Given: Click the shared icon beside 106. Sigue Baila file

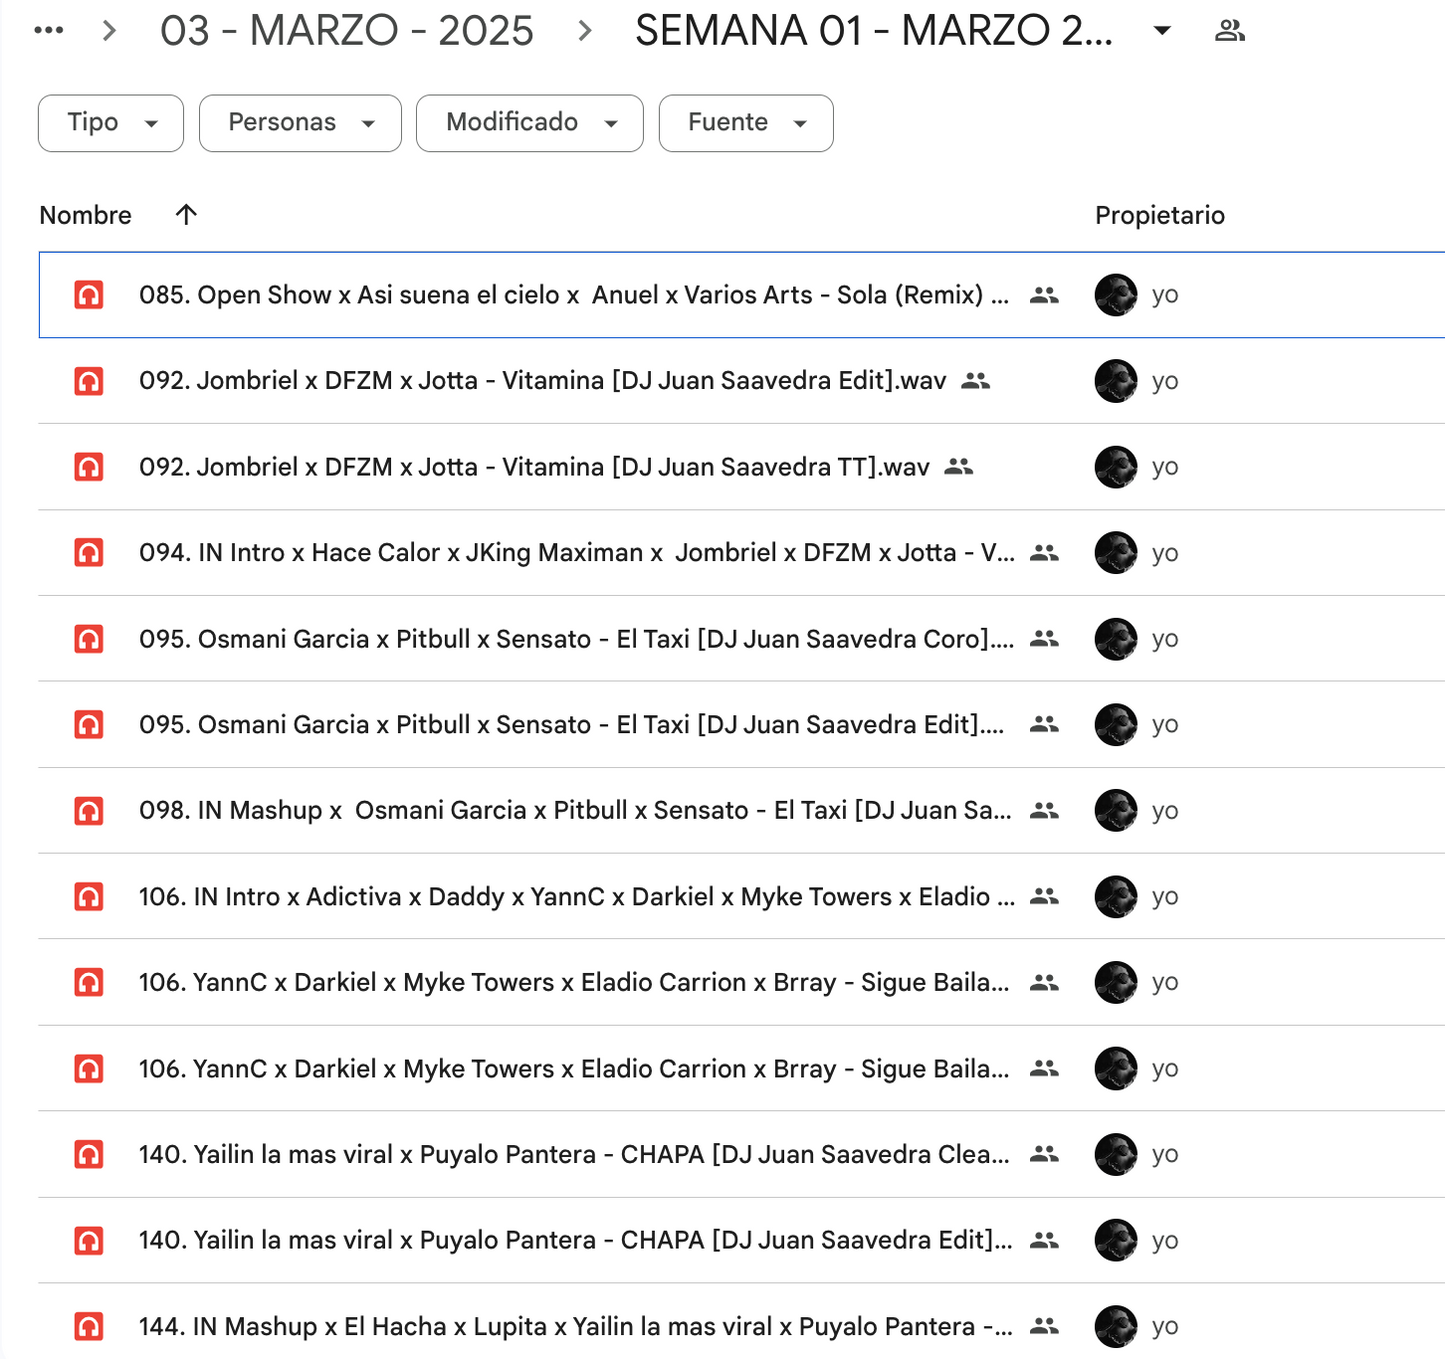Looking at the screenshot, I should tap(1043, 982).
